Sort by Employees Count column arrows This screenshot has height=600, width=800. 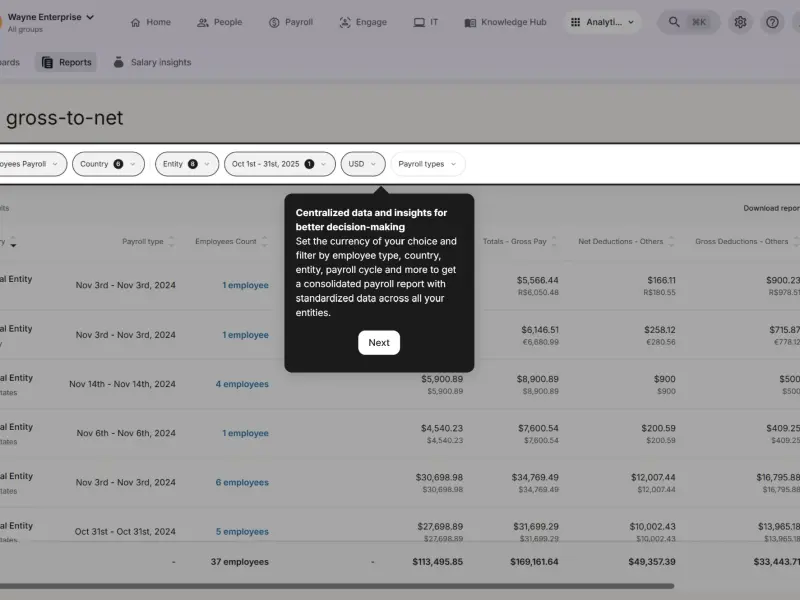click(x=264, y=241)
